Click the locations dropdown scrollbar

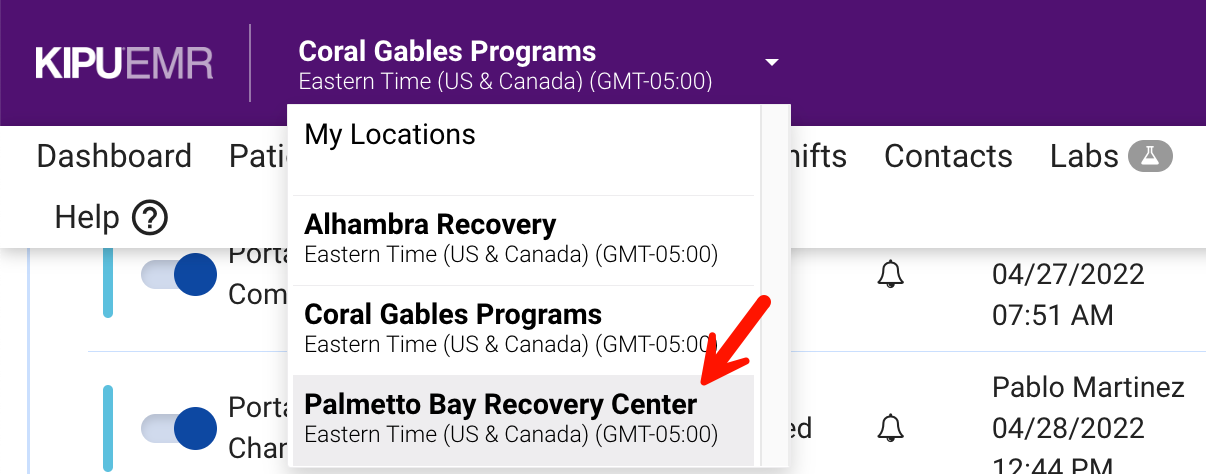[775, 280]
